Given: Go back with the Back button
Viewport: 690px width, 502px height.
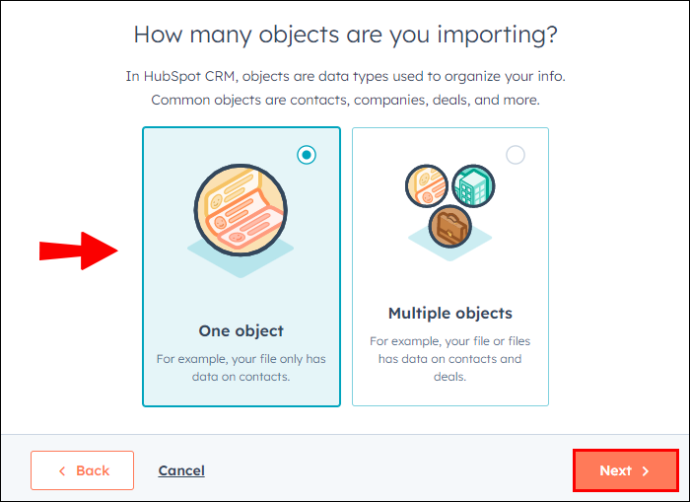Looking at the screenshot, I should 82,470.
